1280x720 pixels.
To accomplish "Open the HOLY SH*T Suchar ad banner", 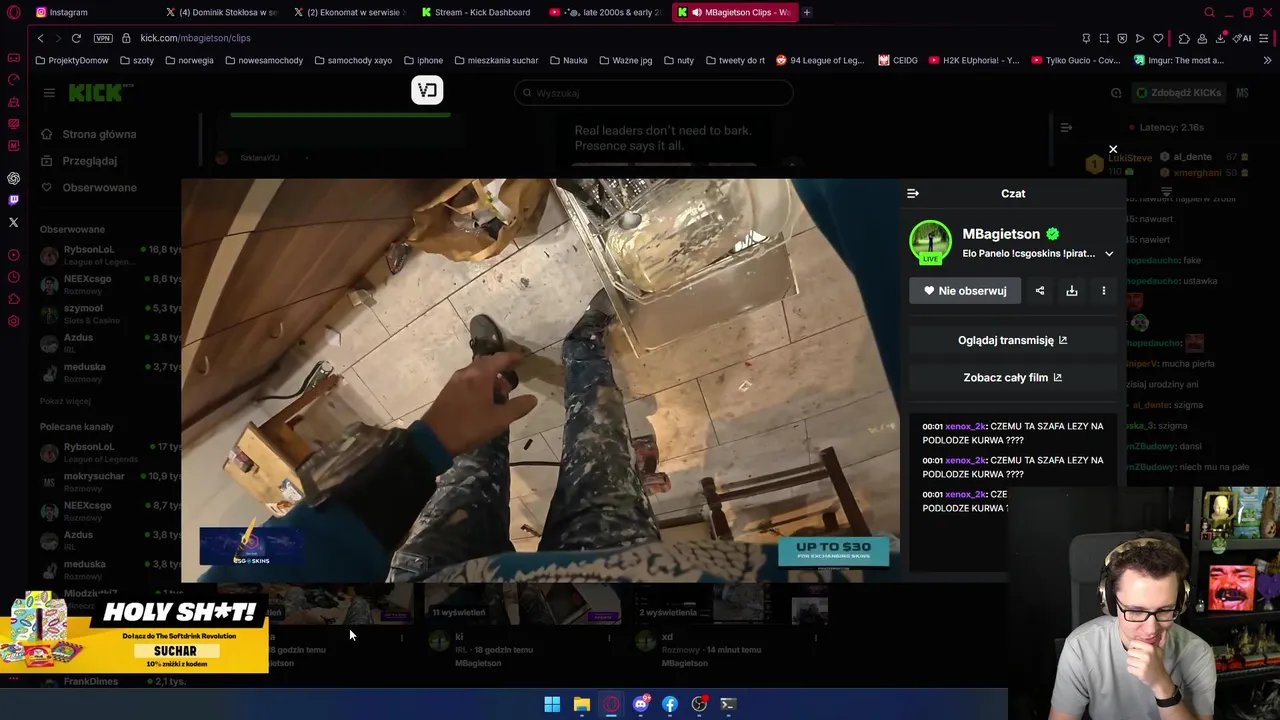I will 134,632.
